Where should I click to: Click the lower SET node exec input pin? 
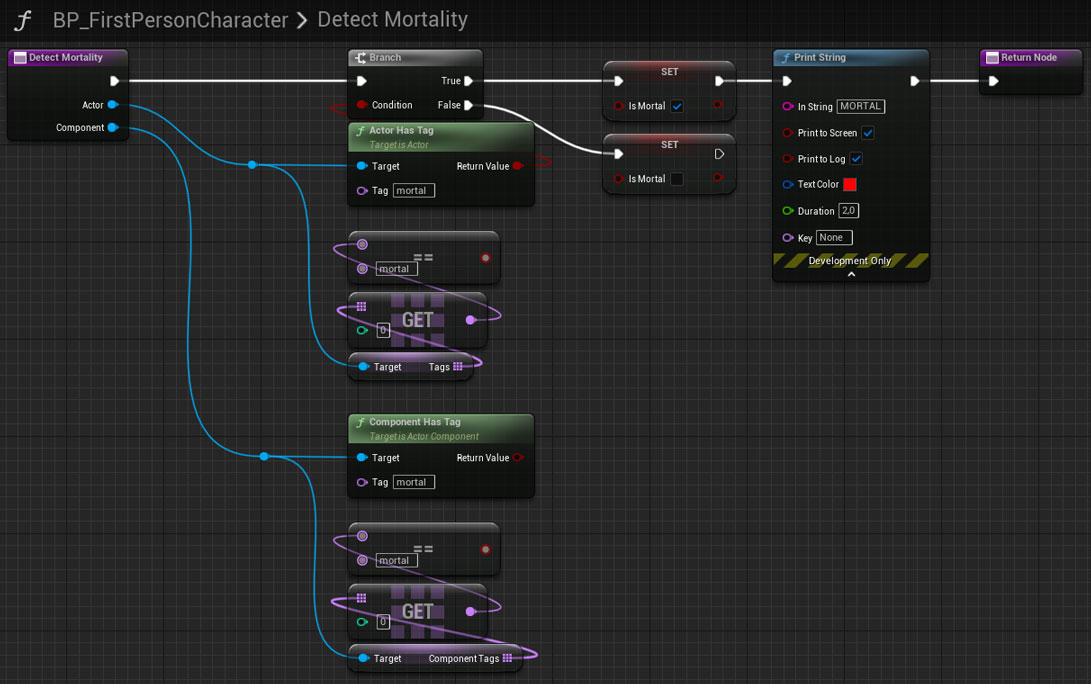pyautogui.click(x=619, y=154)
